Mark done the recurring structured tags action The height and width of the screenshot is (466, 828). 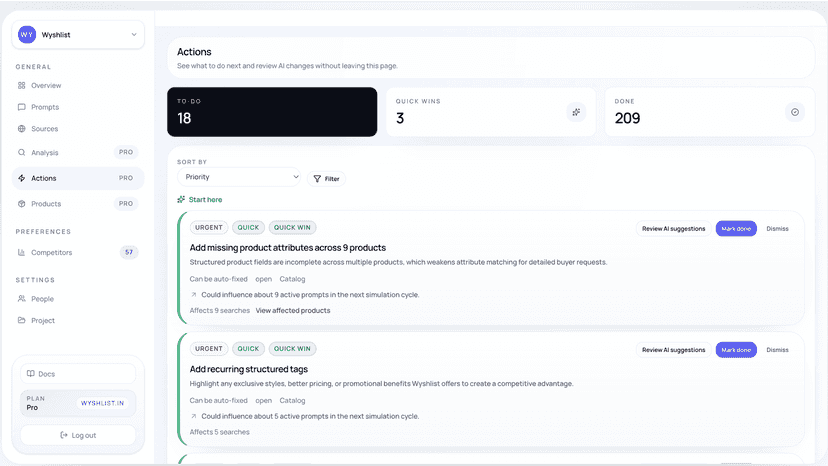coord(736,350)
